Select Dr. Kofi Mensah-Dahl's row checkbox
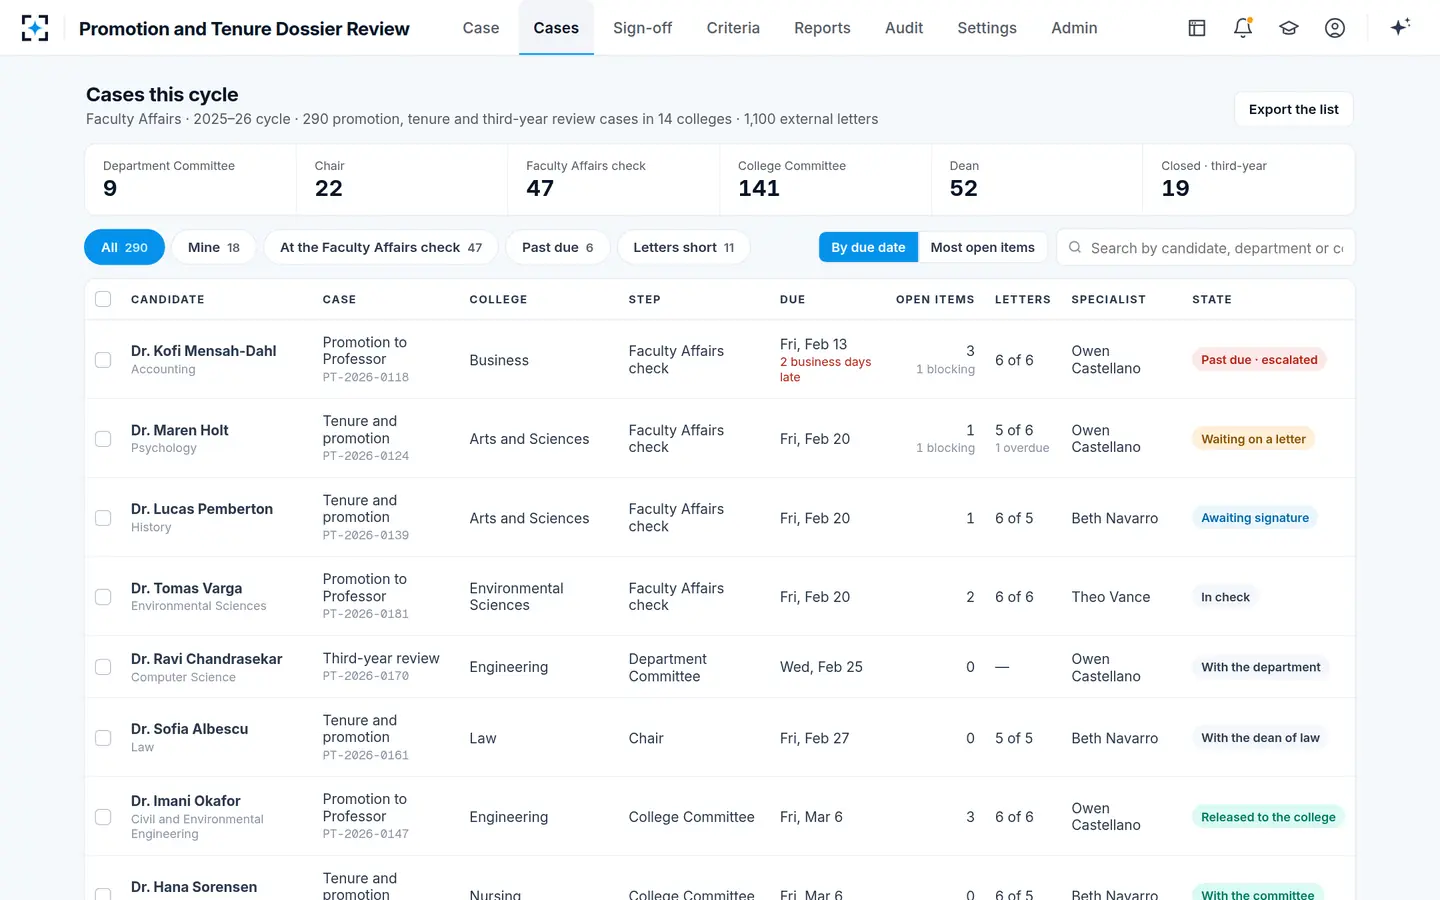Screen dimensions: 1440x900 click(x=103, y=360)
